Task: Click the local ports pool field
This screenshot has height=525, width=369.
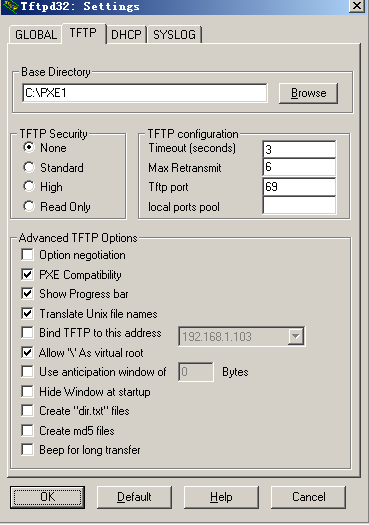Action: (299, 205)
